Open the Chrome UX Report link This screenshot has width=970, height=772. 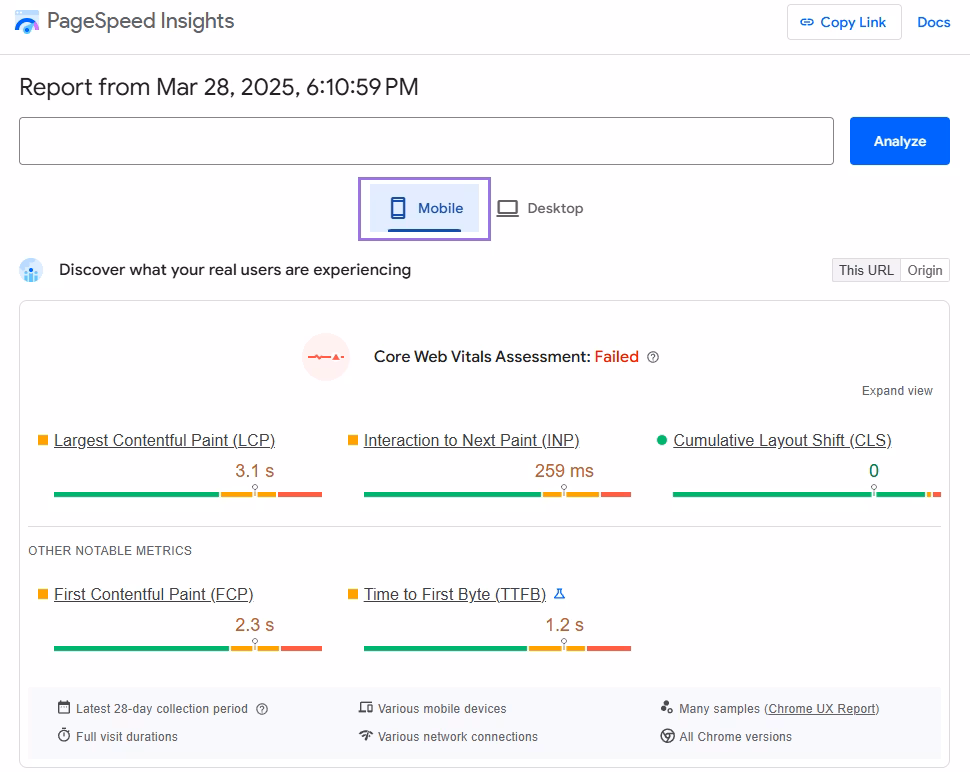822,708
